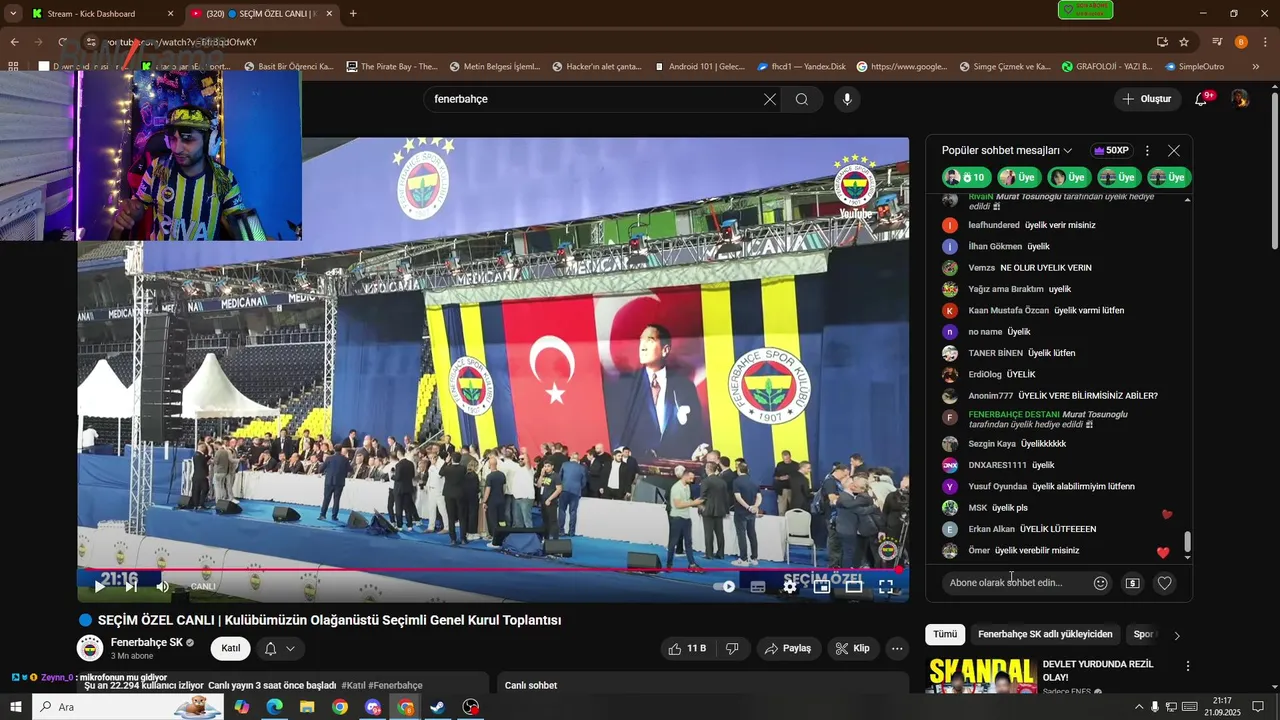
Task: Select Fenerbahçe SK adlı yükleyiciden chip
Action: 1045,634
